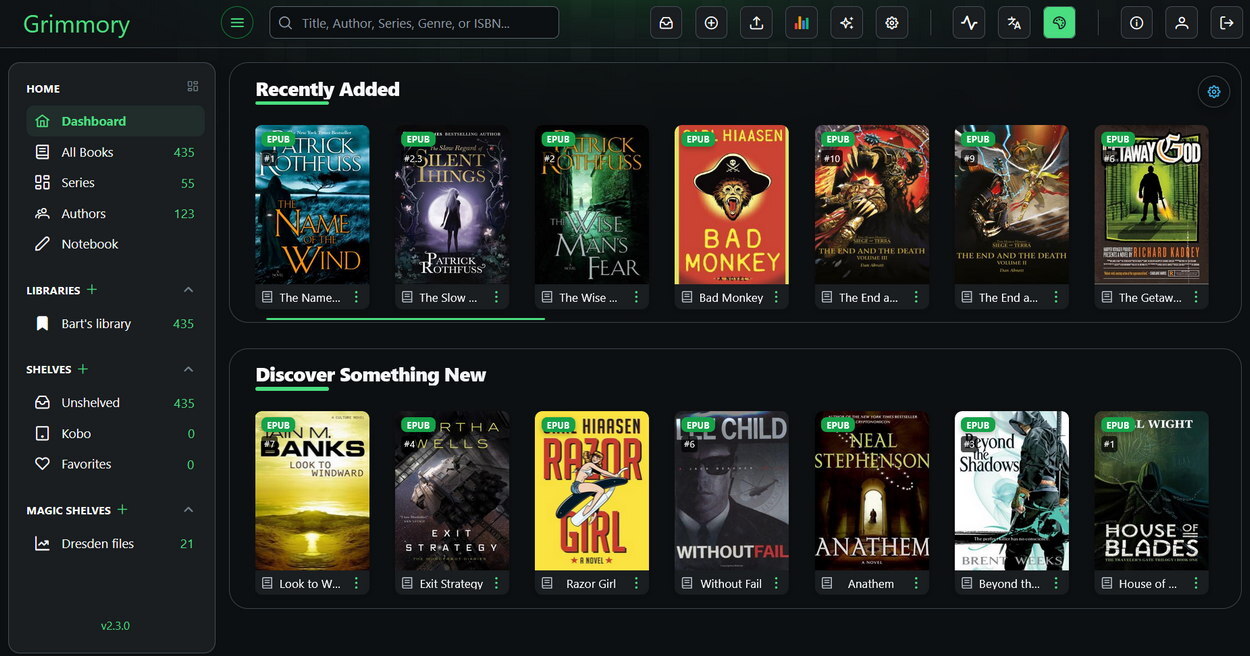Open three-dot menu for Bad Monkey
Image resolution: width=1250 pixels, height=656 pixels.
pyautogui.click(x=776, y=297)
